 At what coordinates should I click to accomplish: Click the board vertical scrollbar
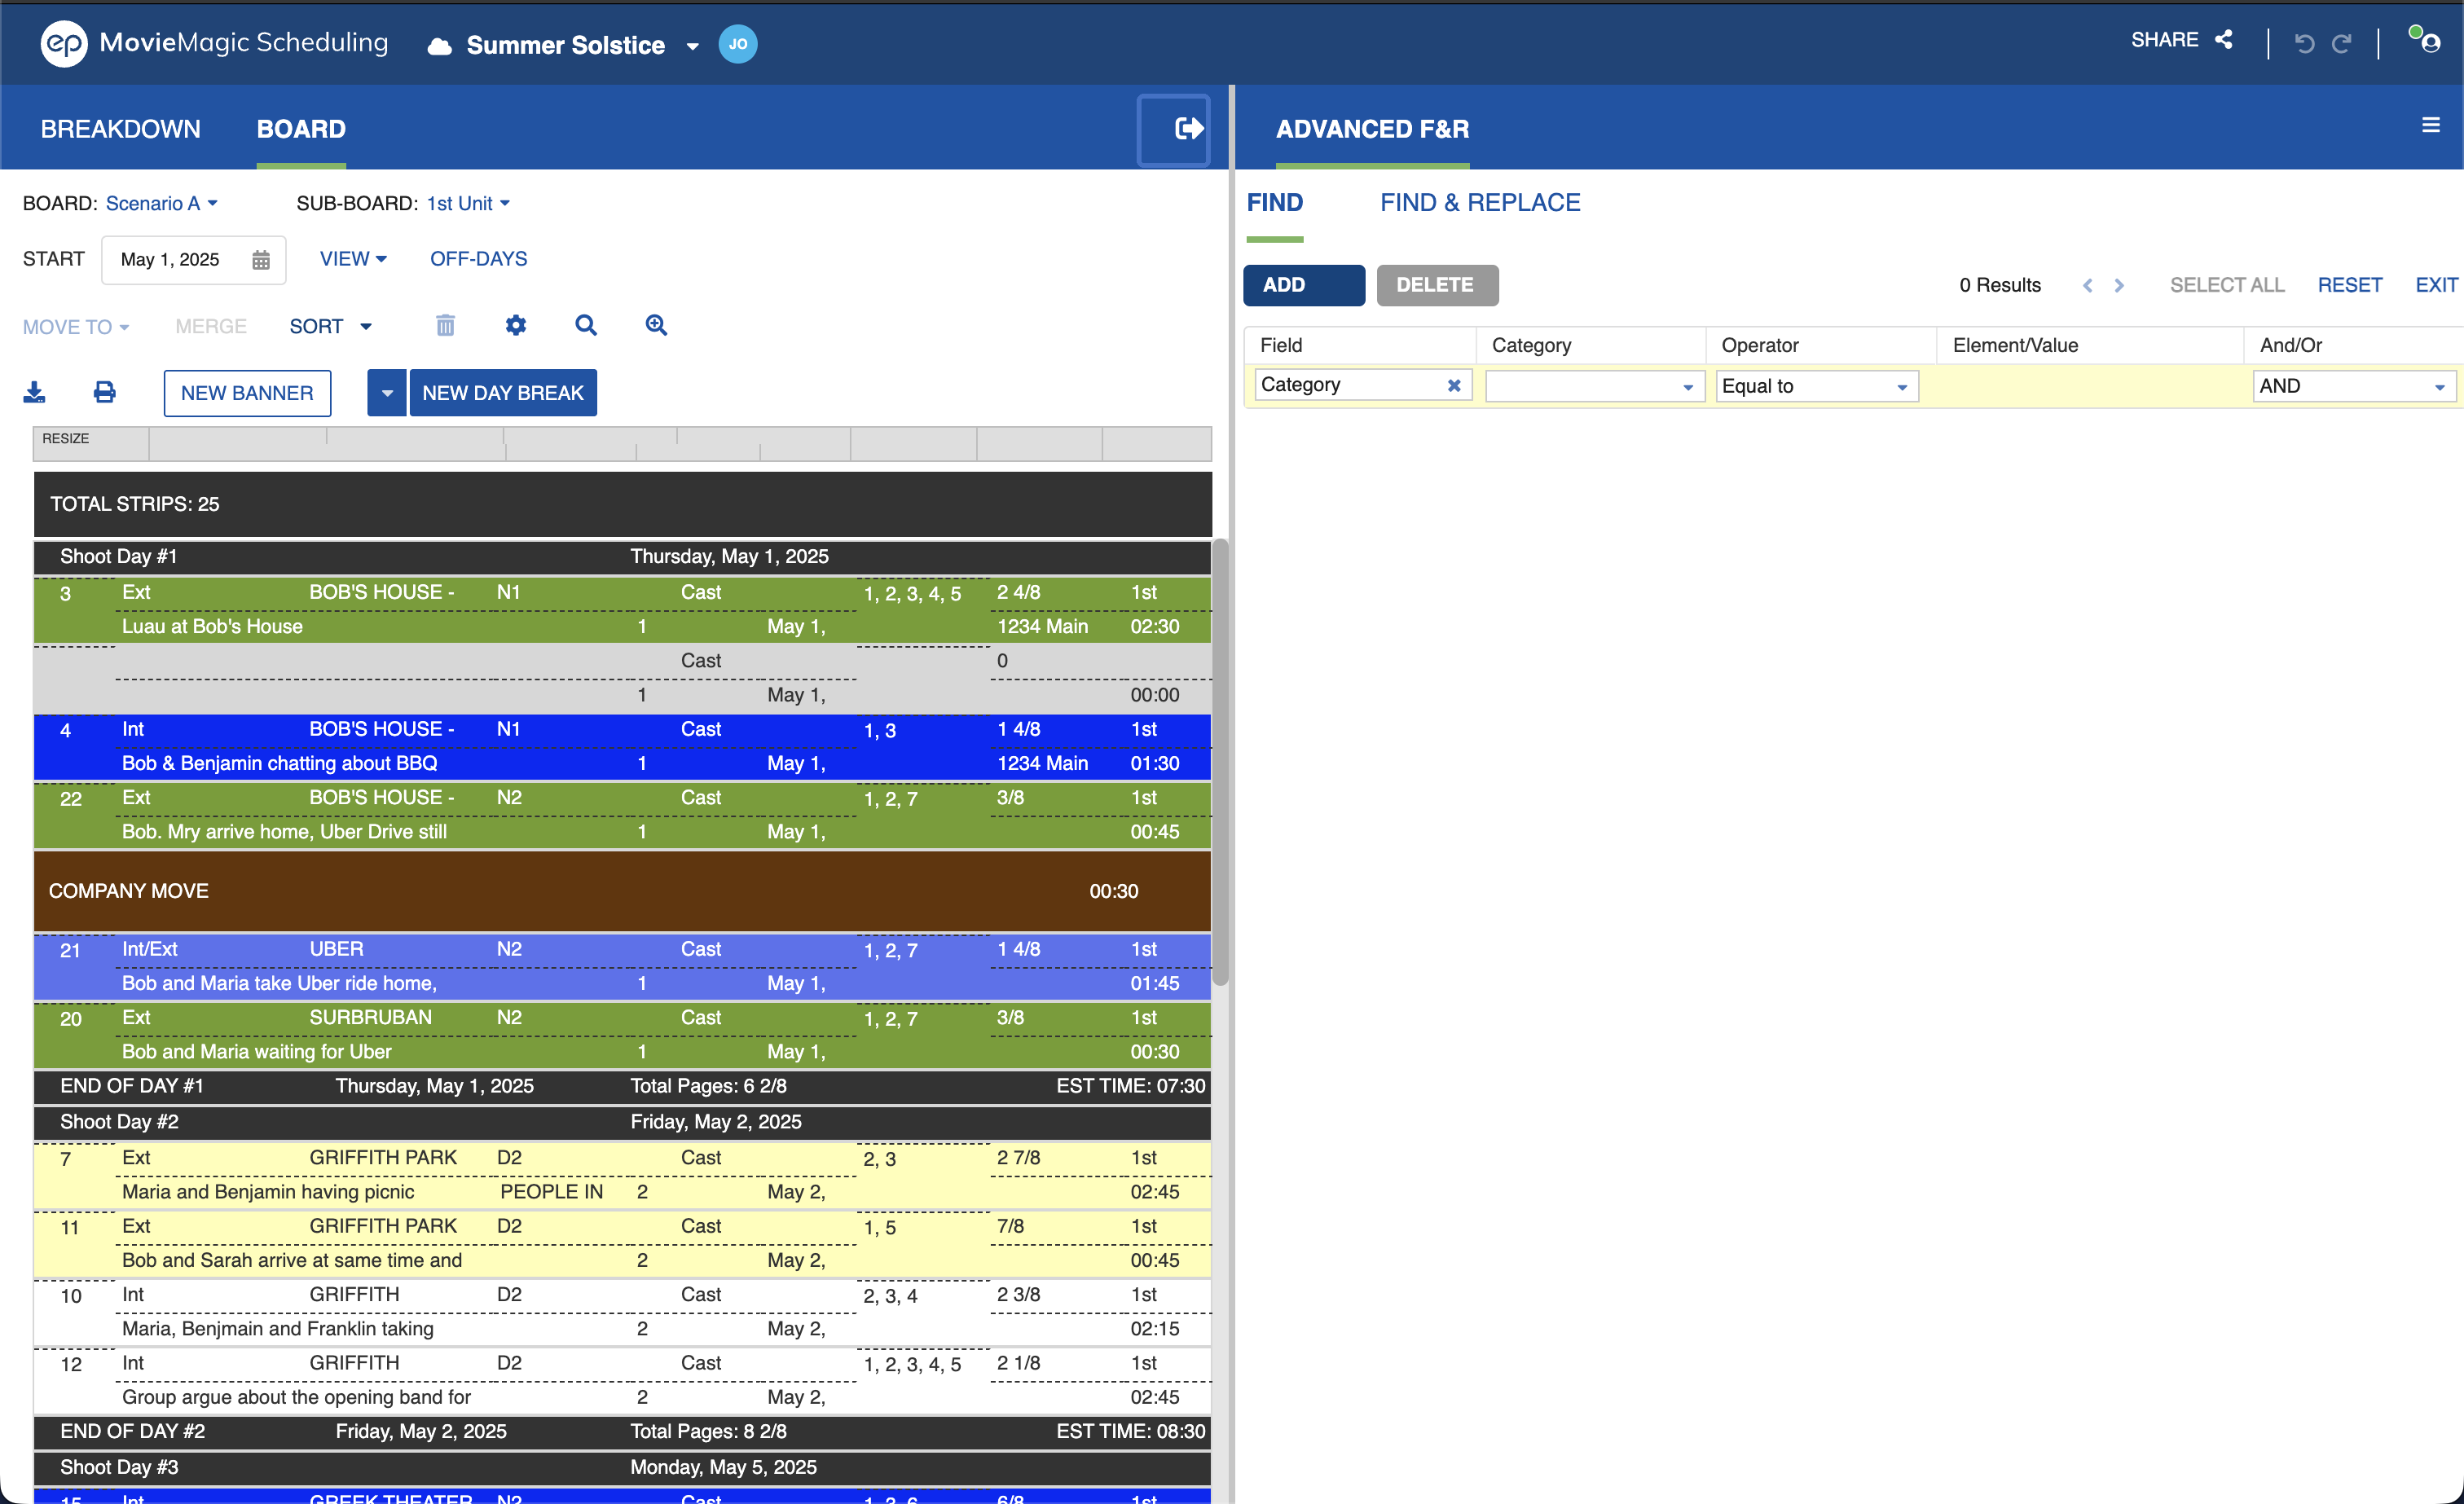tap(1219, 762)
